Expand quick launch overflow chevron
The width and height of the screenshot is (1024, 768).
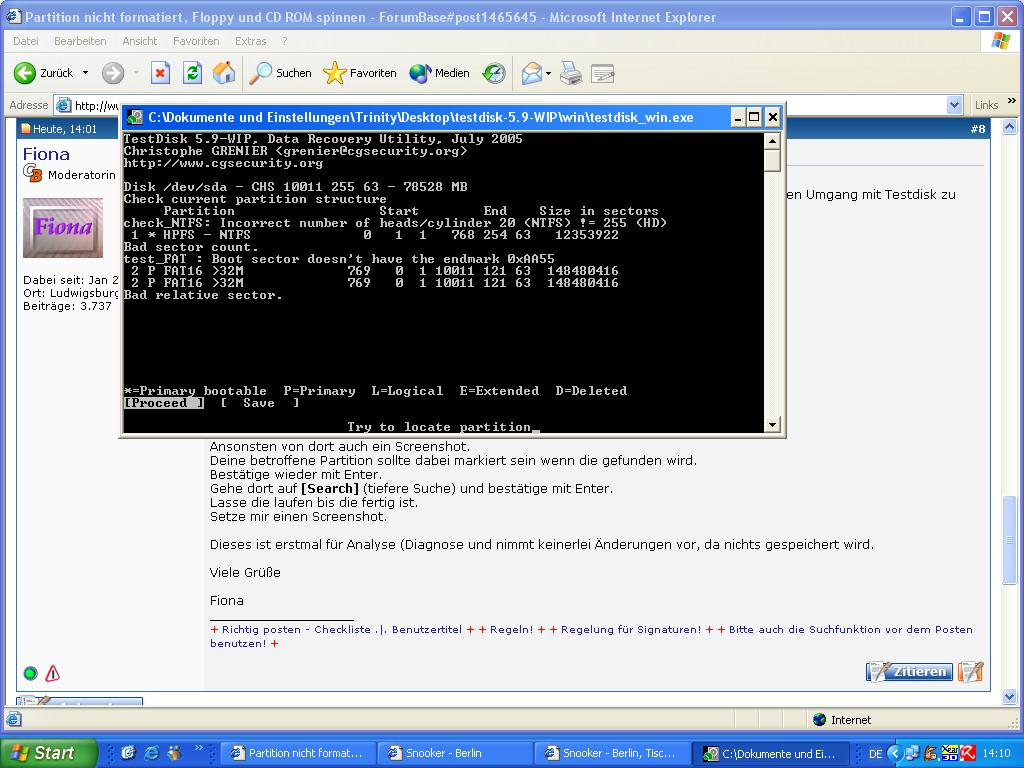tap(199, 748)
